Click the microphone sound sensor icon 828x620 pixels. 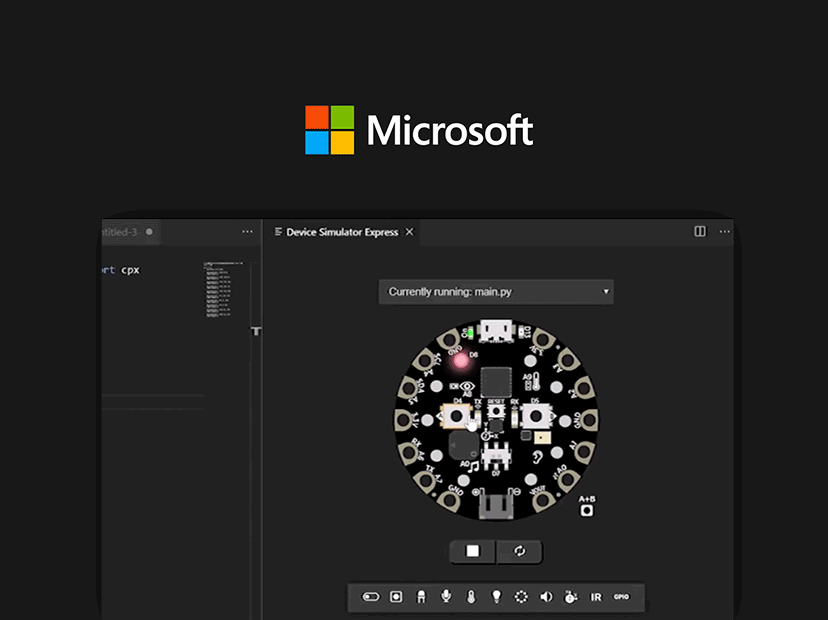tap(446, 596)
